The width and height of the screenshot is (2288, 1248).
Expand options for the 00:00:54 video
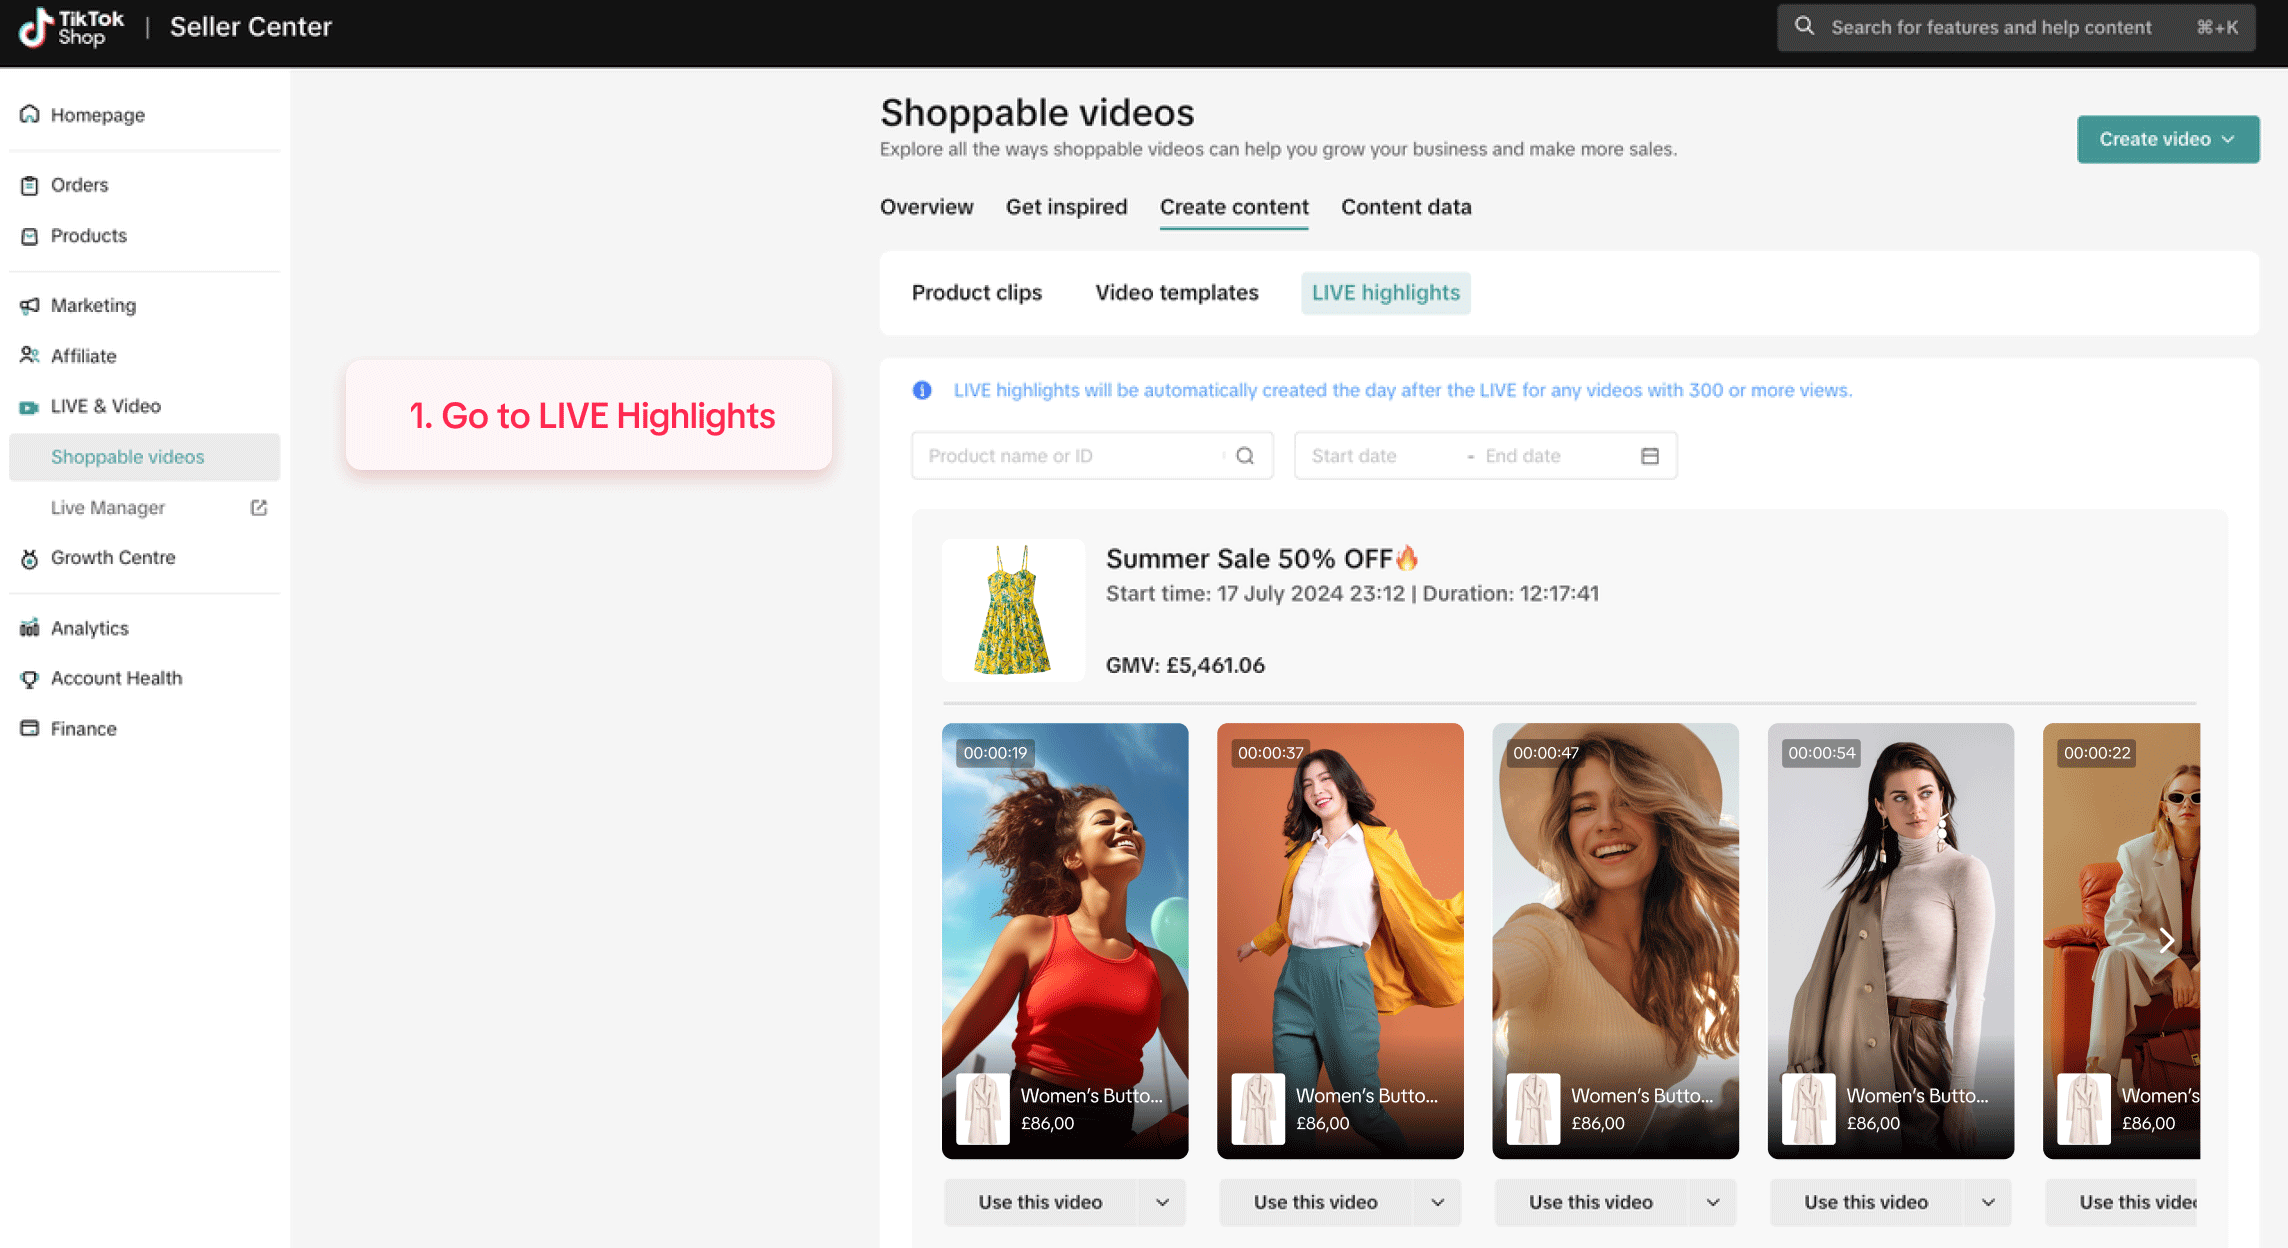(1988, 1202)
